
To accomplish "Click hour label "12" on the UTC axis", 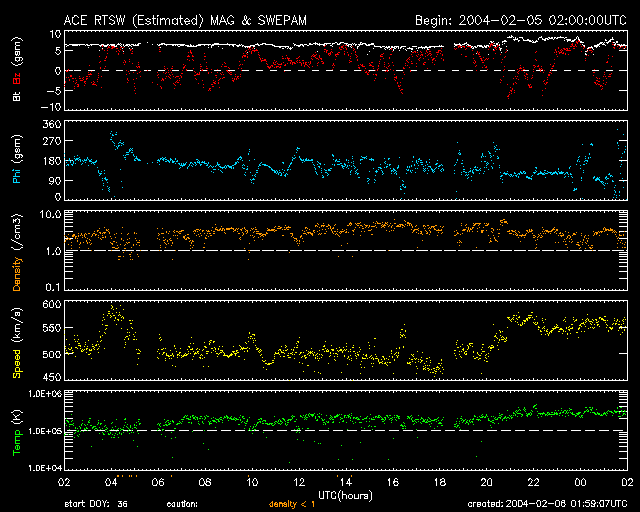I will (x=299, y=482).
